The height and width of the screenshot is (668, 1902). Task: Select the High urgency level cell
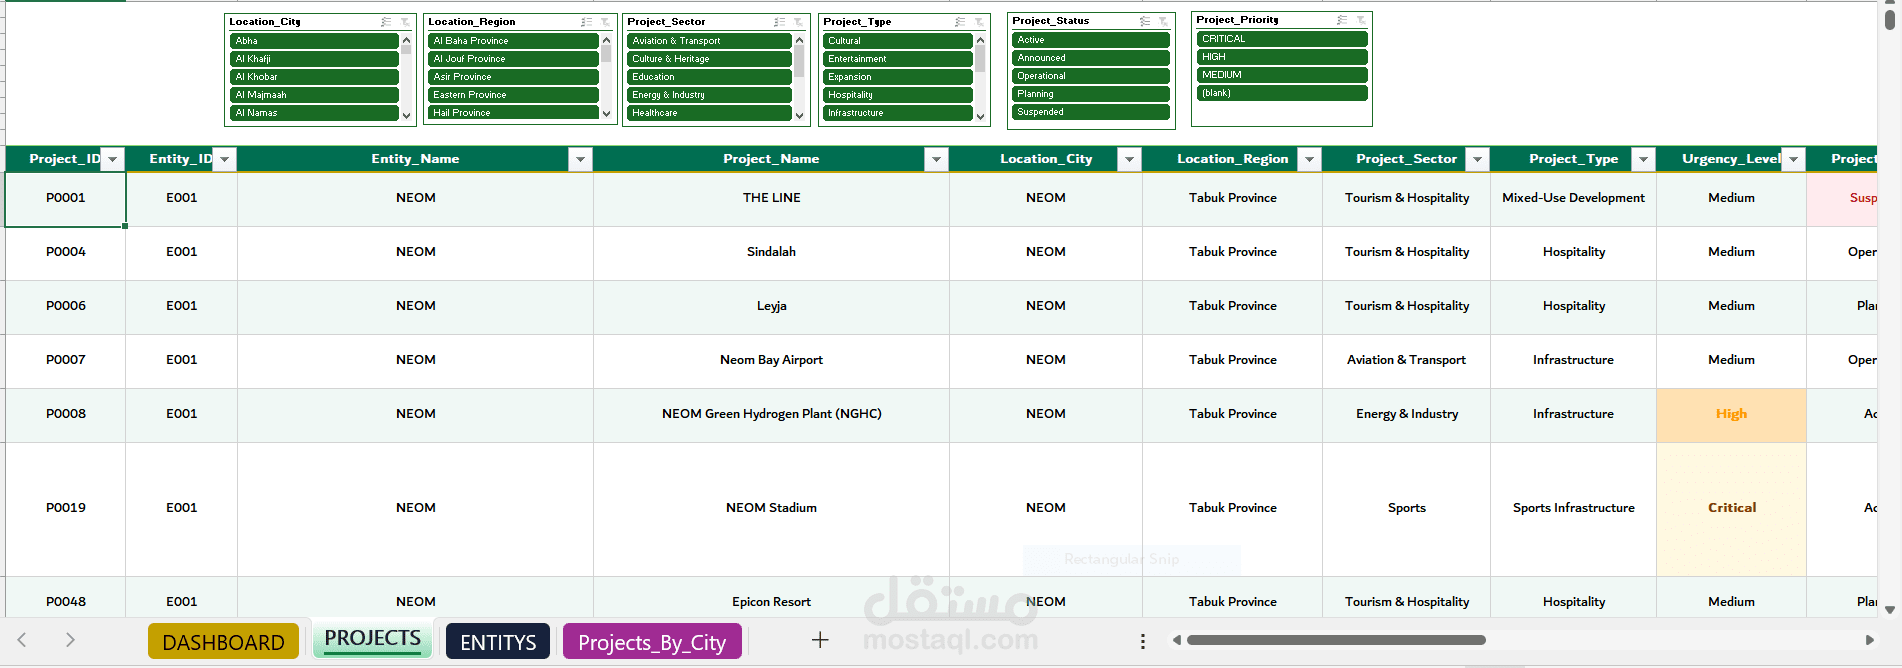[1731, 414]
